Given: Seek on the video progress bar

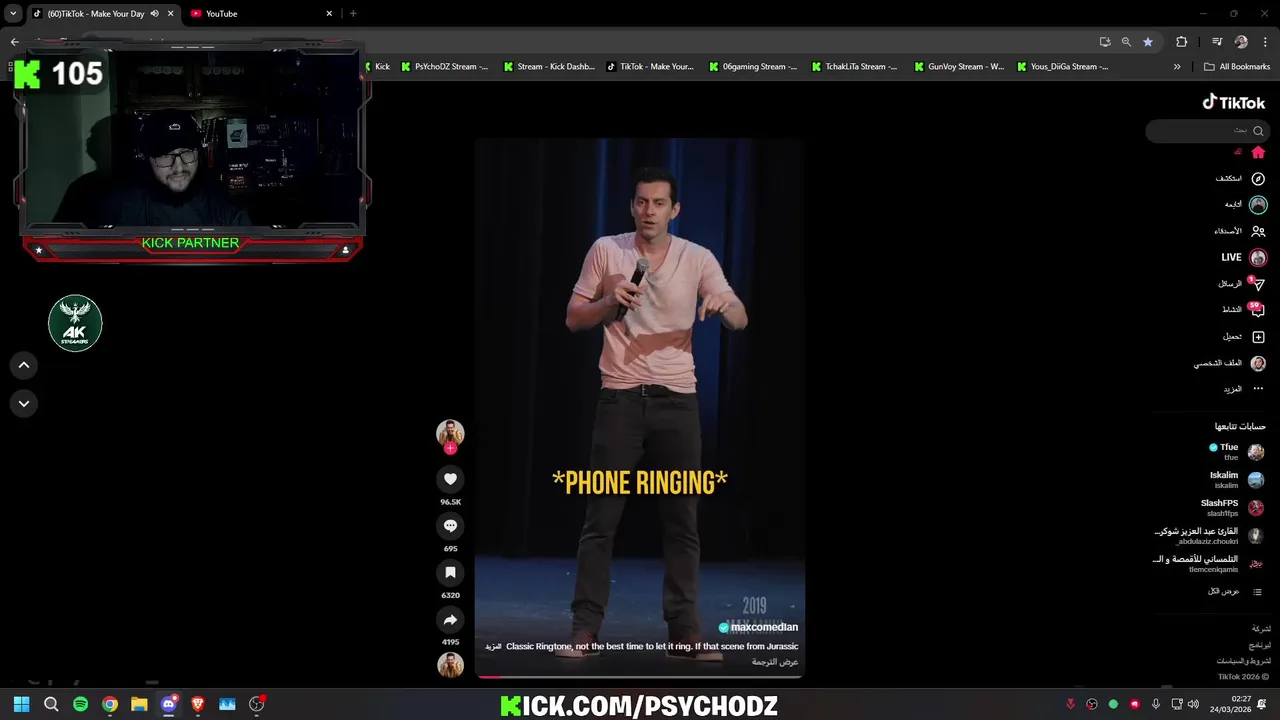Looking at the screenshot, I should point(640,677).
